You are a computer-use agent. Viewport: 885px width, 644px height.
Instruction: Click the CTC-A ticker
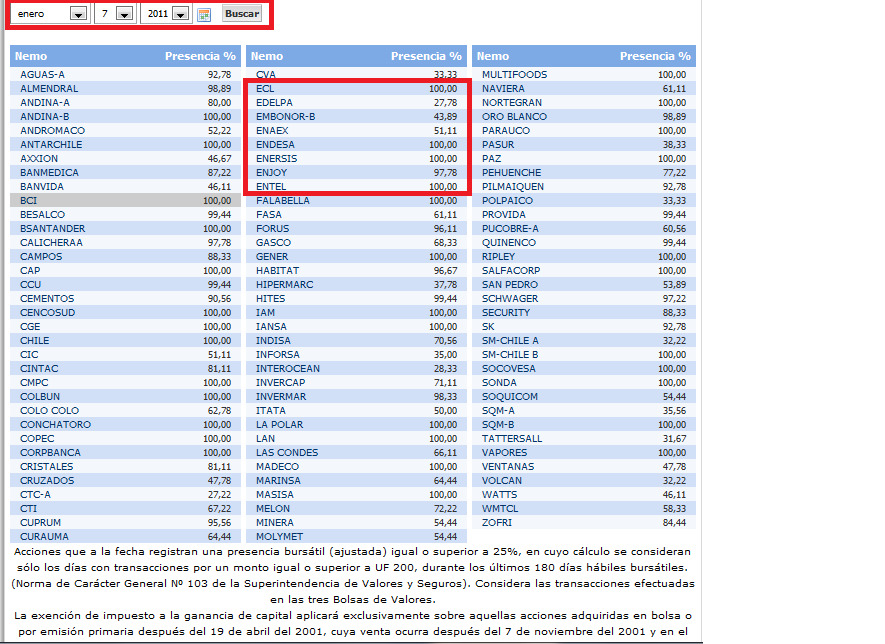(35, 494)
